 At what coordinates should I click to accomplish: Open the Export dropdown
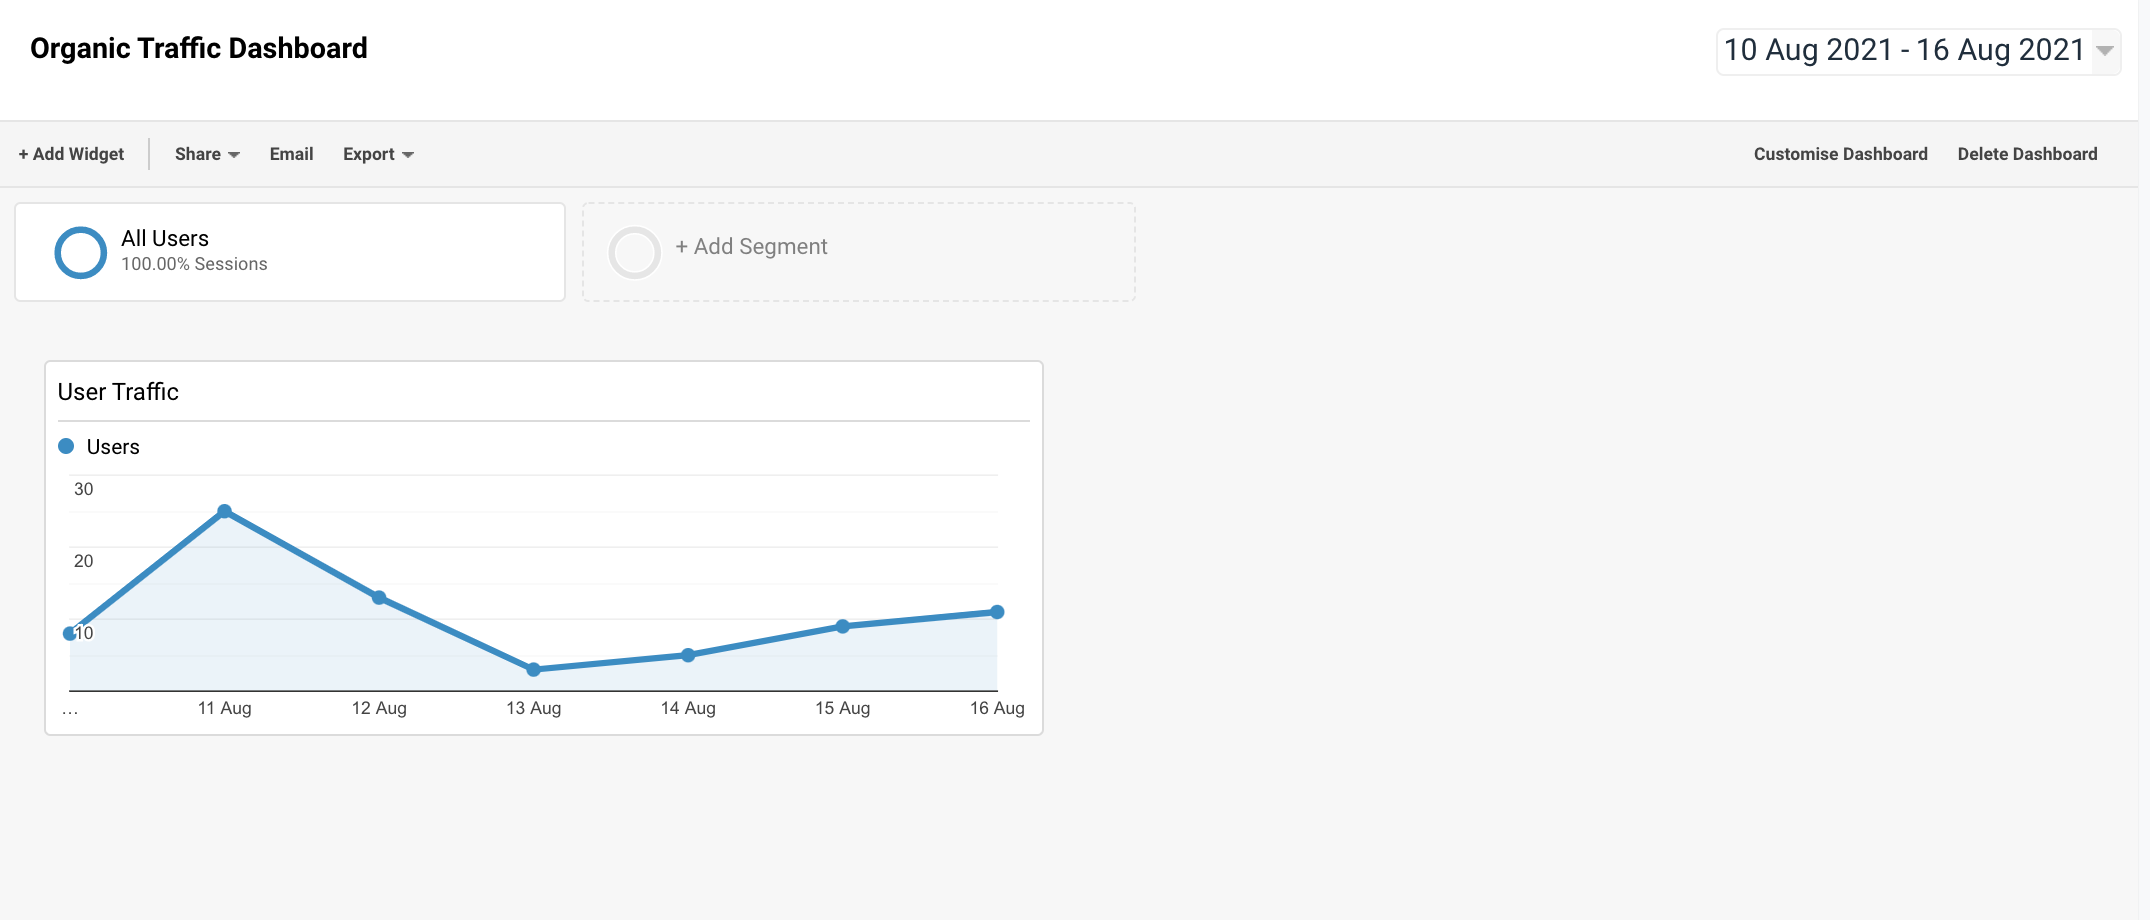click(x=377, y=154)
